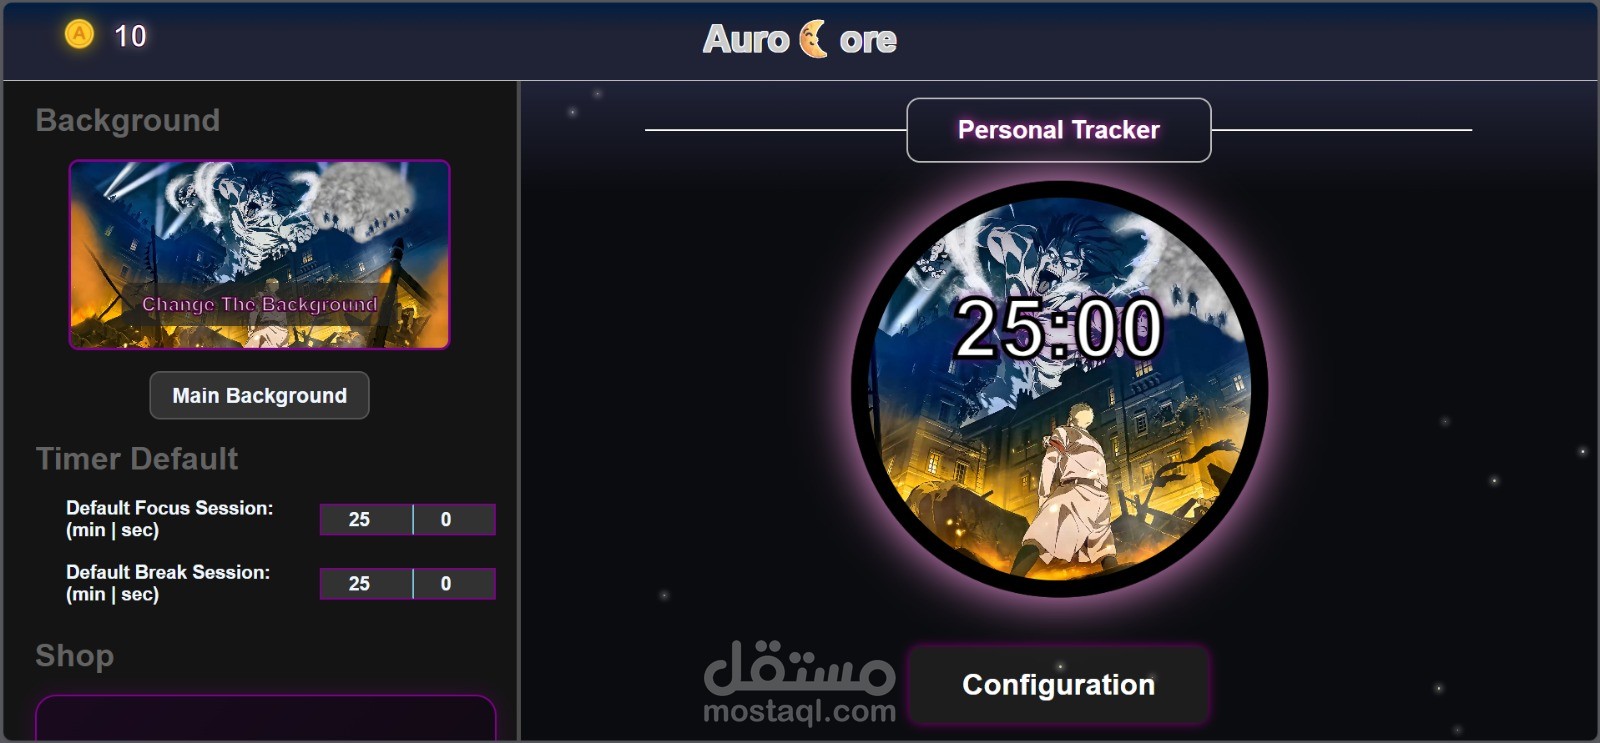Open the Configuration button
This screenshot has width=1600, height=743.
tap(1058, 685)
